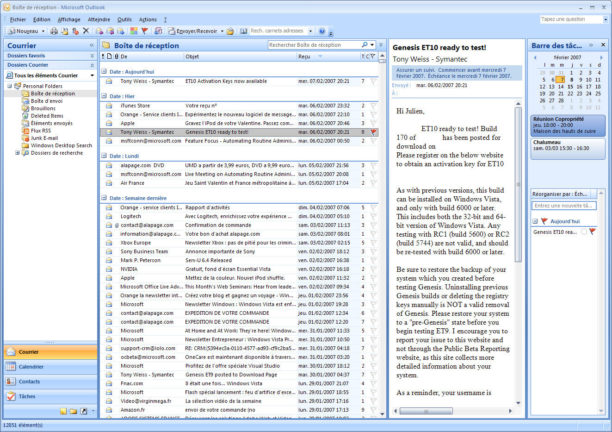Viewport: 612px width, 432px height.
Task: Select the Deleted Items folder
Action: (x=47, y=116)
